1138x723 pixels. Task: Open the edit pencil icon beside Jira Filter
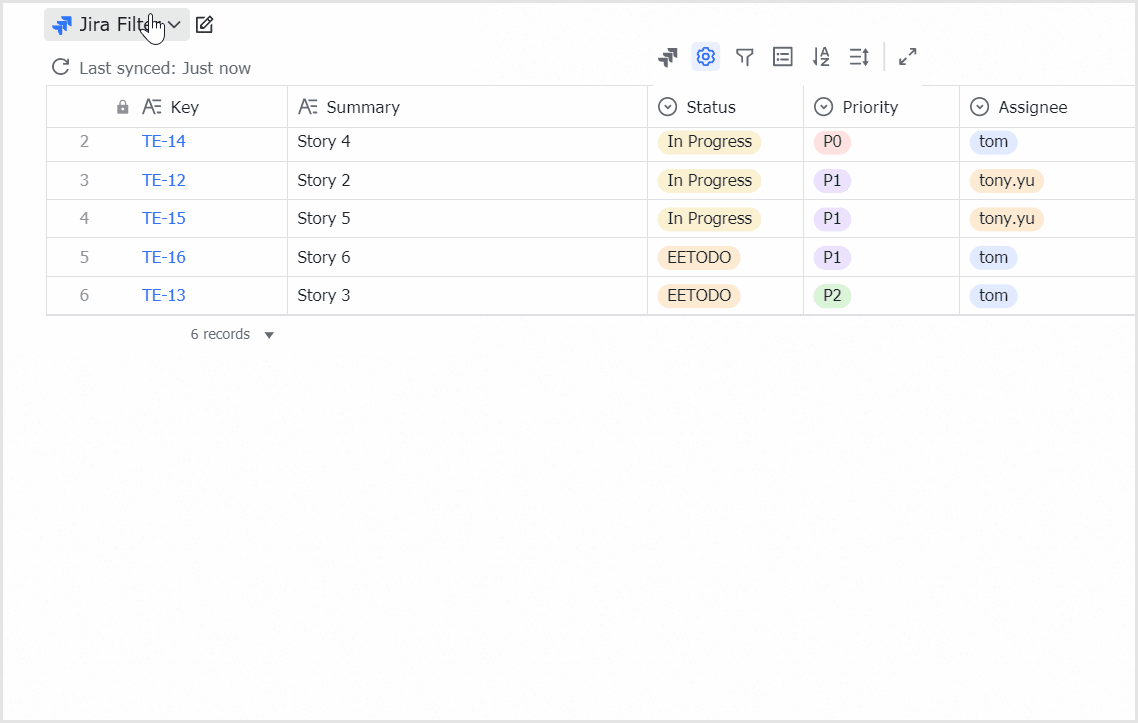click(204, 24)
